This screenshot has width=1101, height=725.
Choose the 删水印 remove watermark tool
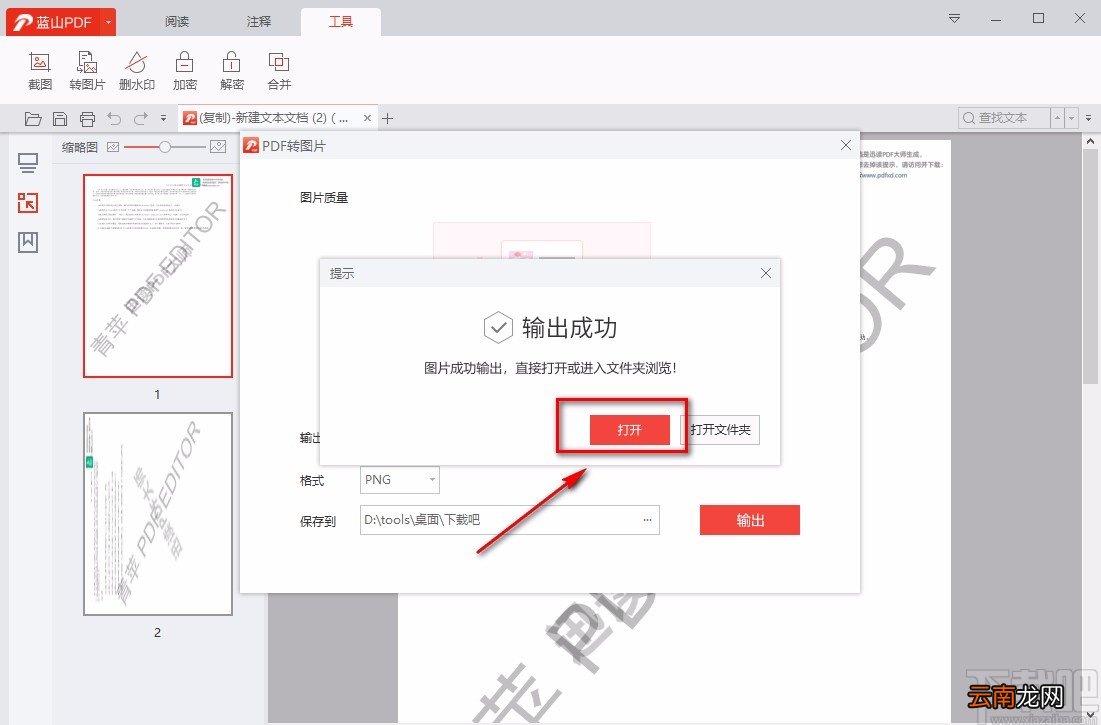click(136, 71)
